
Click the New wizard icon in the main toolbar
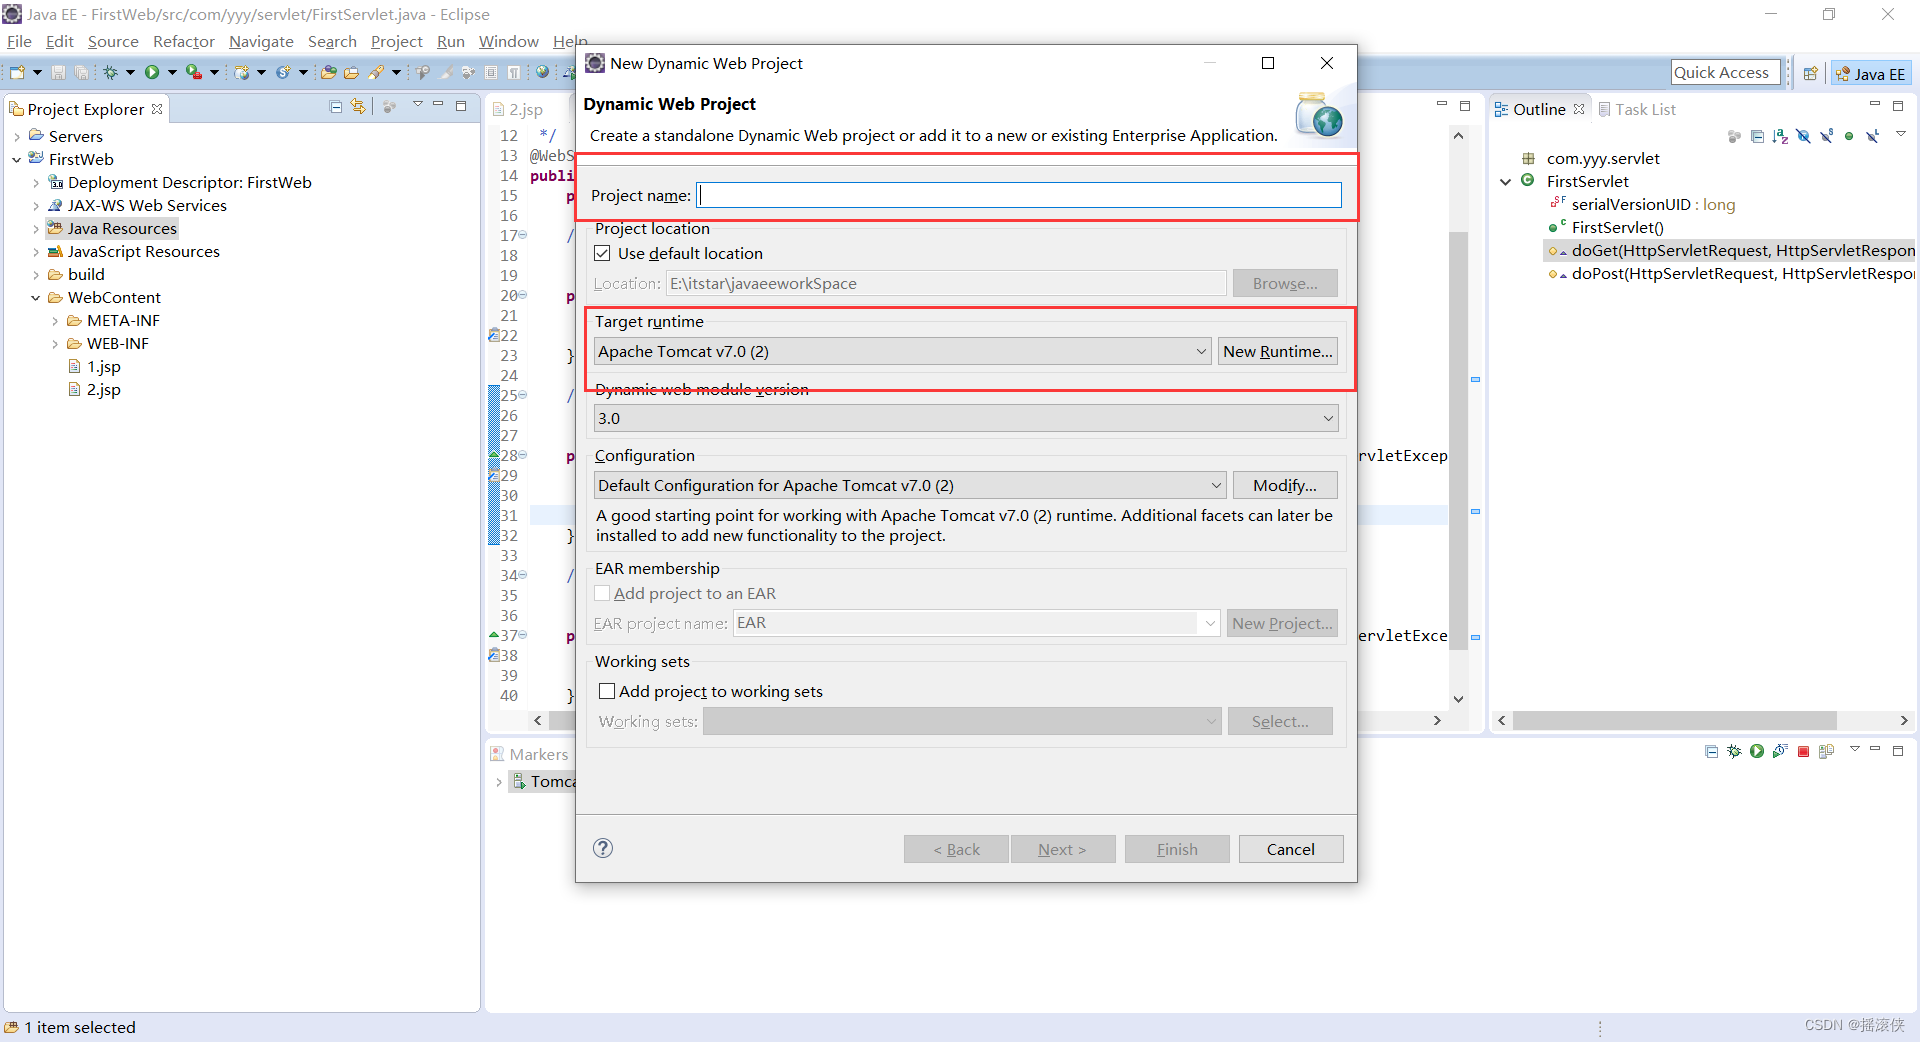(x=17, y=72)
